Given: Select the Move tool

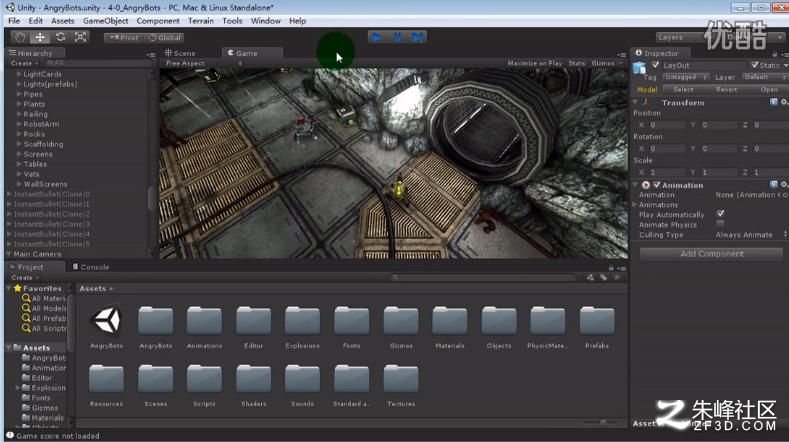Looking at the screenshot, I should [x=40, y=37].
